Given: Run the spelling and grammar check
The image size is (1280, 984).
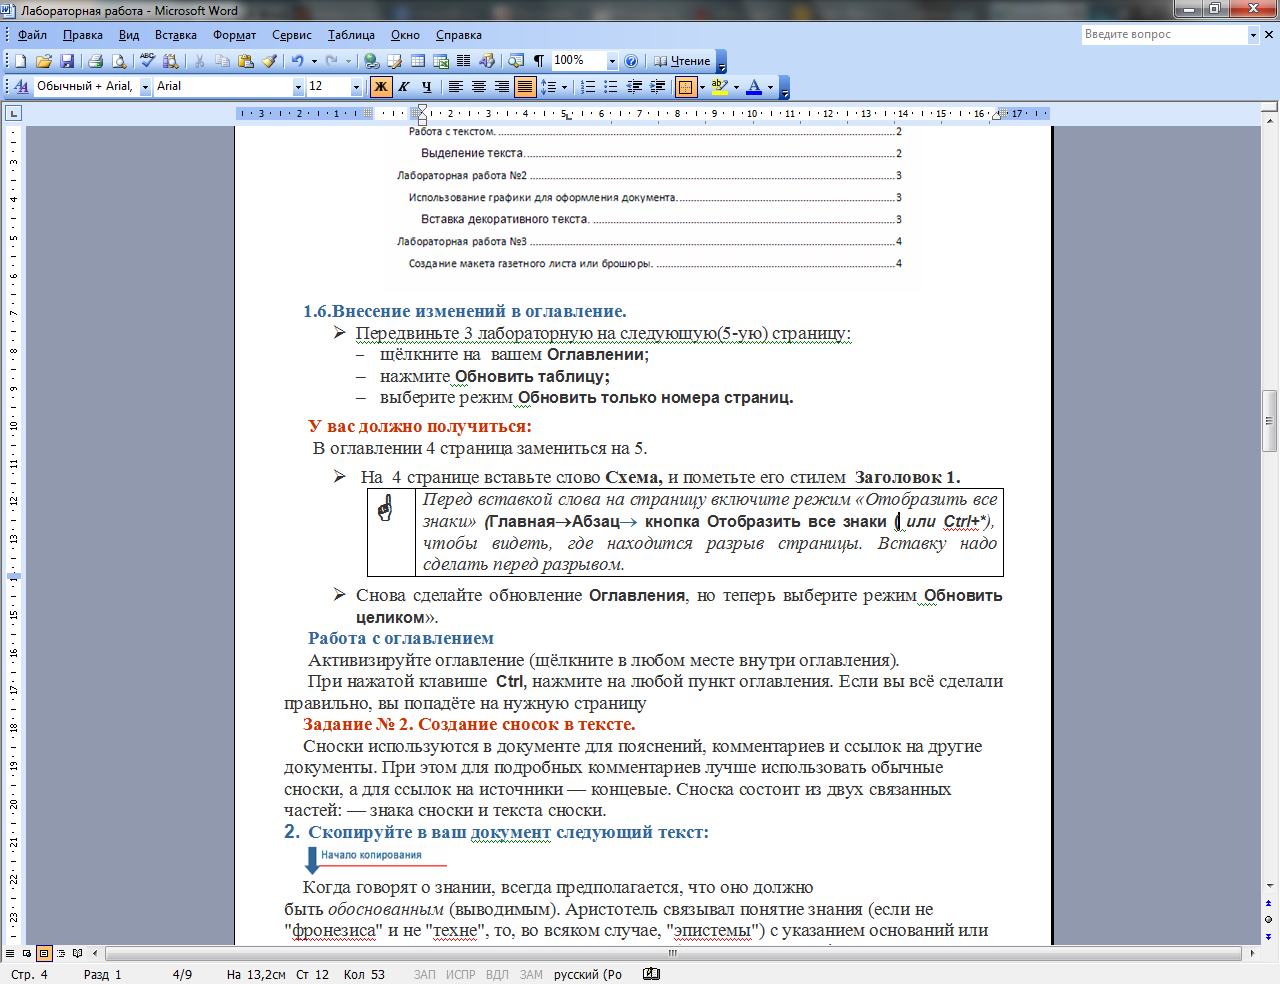Looking at the screenshot, I should tap(148, 61).
